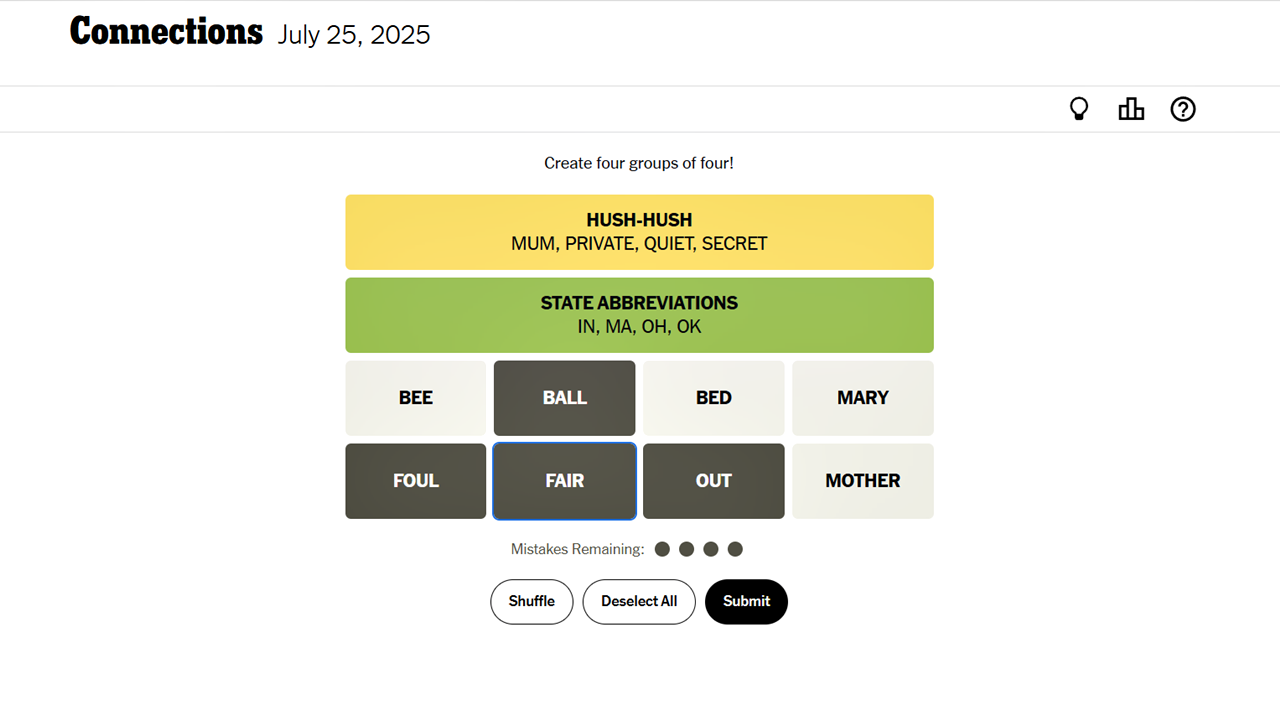Select the BED tile
The width and height of the screenshot is (1280, 720).
pyautogui.click(x=713, y=397)
